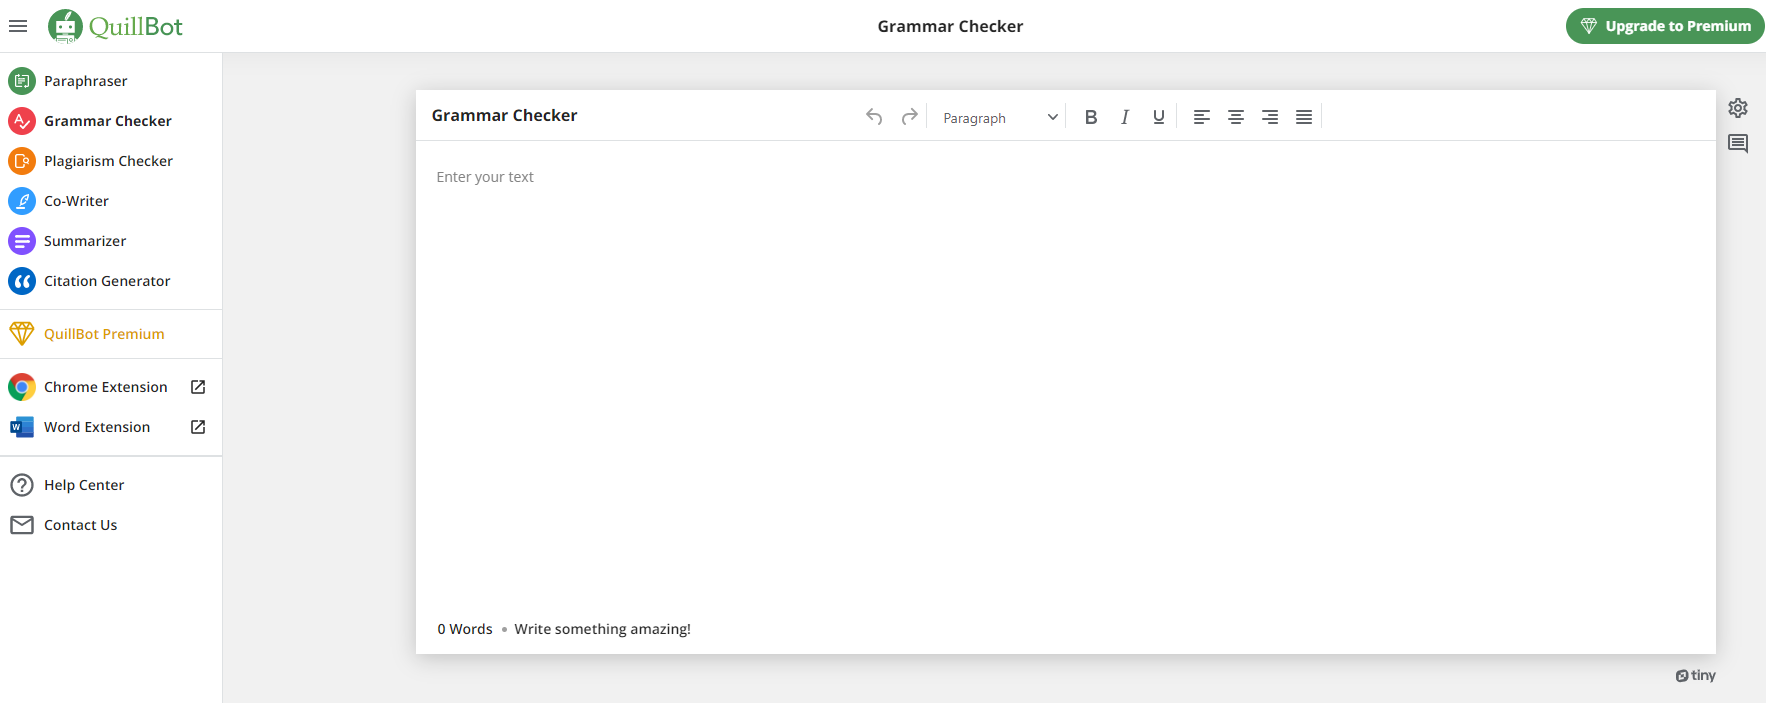Screen dimensions: 1766x703
Task: Align text to the right
Action: (1270, 117)
